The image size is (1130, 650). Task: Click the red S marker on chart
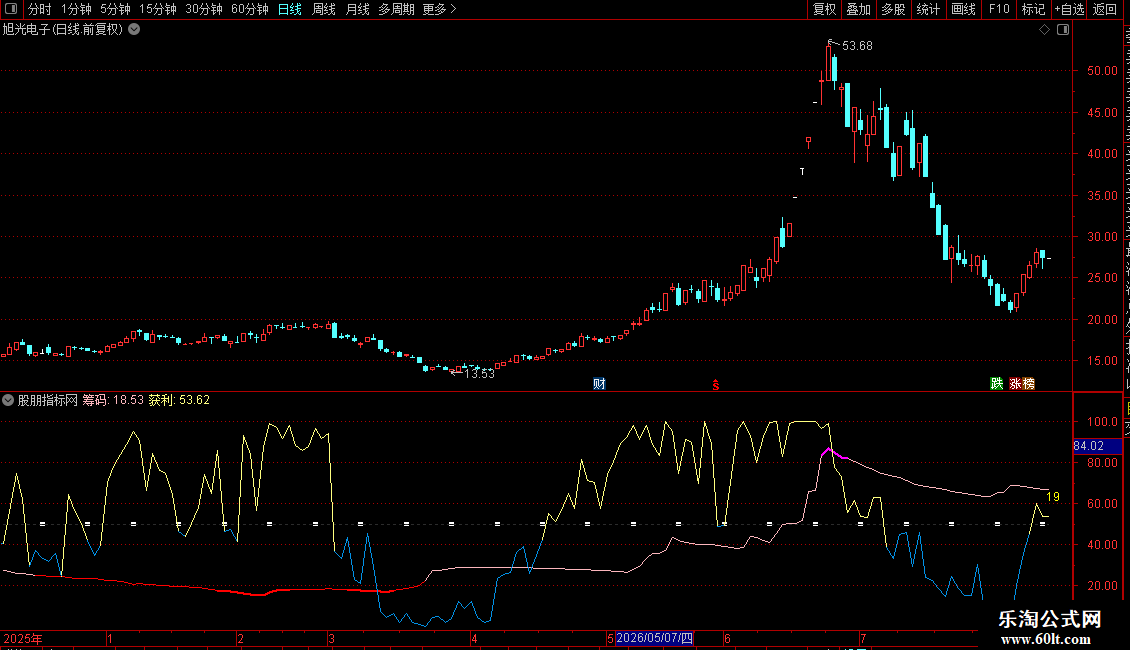coord(716,384)
